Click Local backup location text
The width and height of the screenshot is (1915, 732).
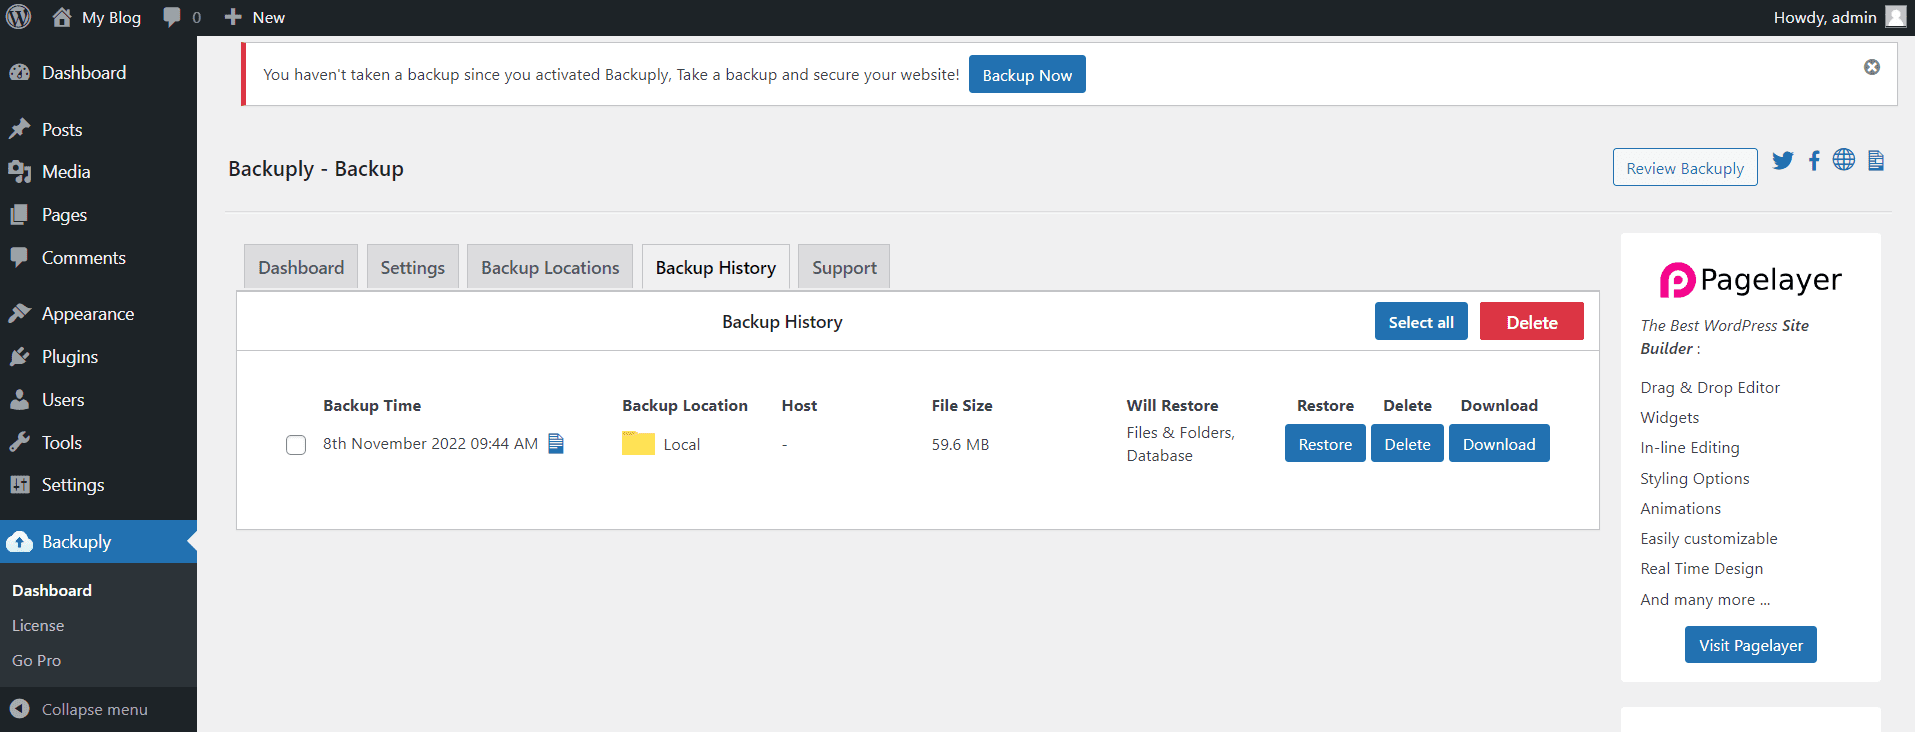click(x=682, y=444)
